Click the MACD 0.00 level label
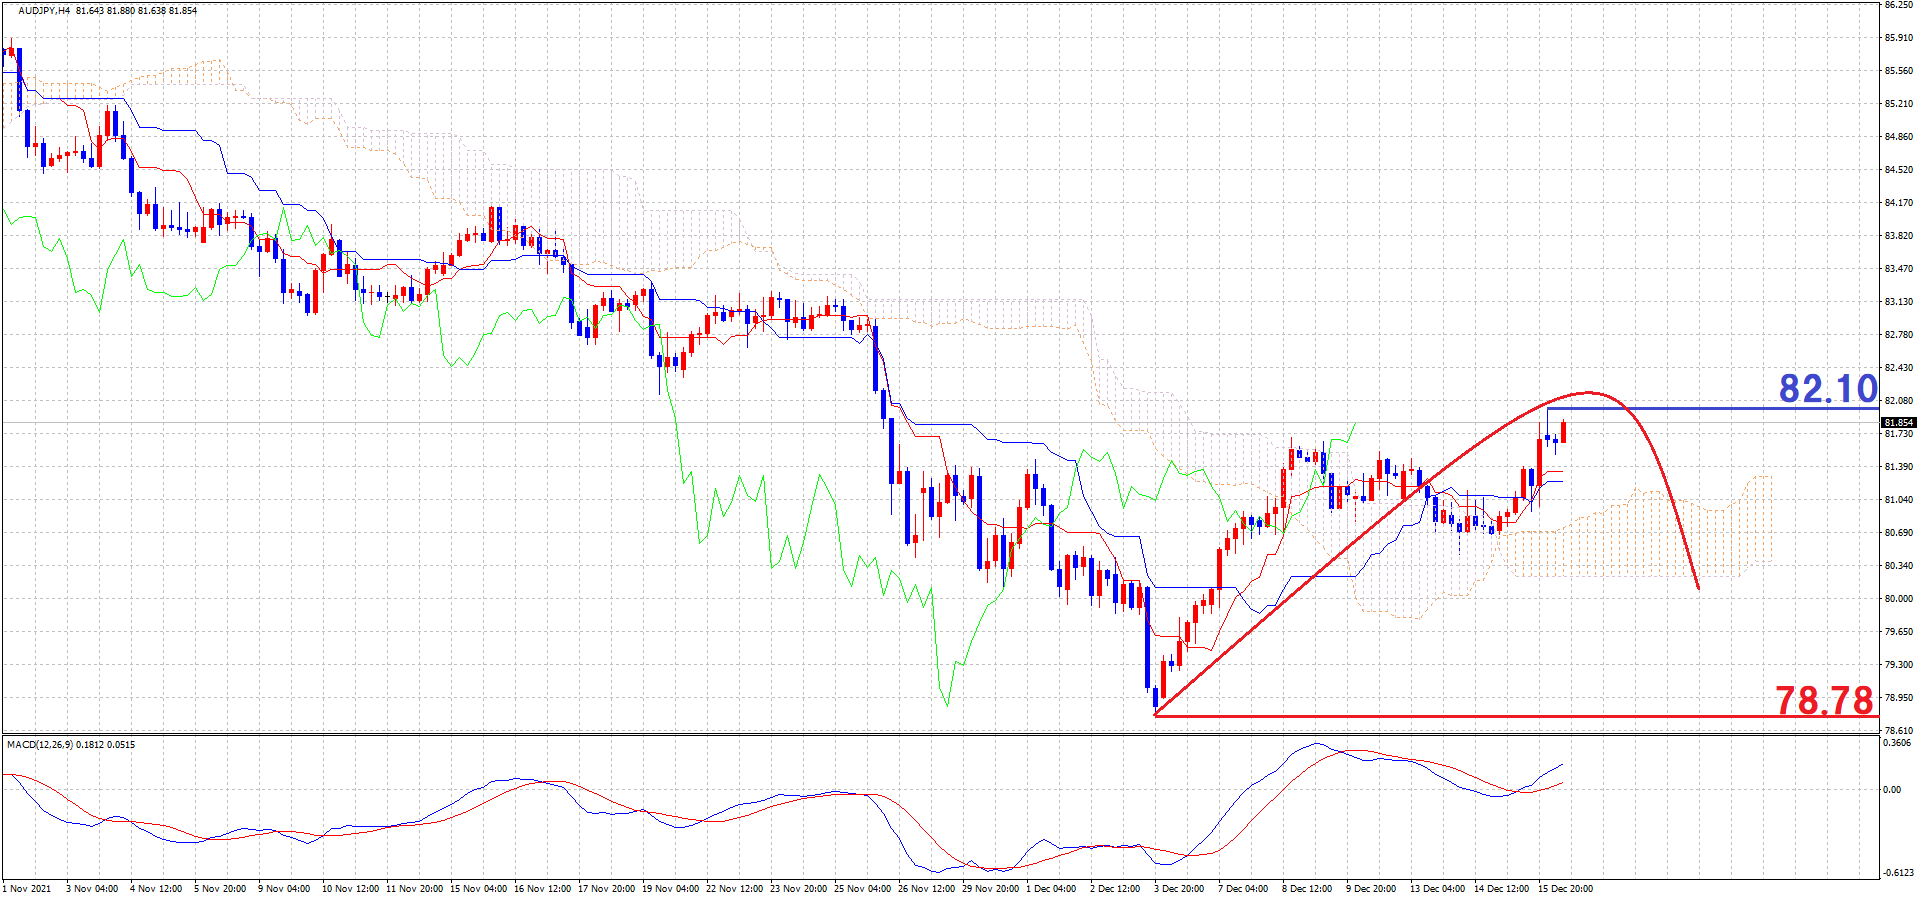 [x=1892, y=790]
